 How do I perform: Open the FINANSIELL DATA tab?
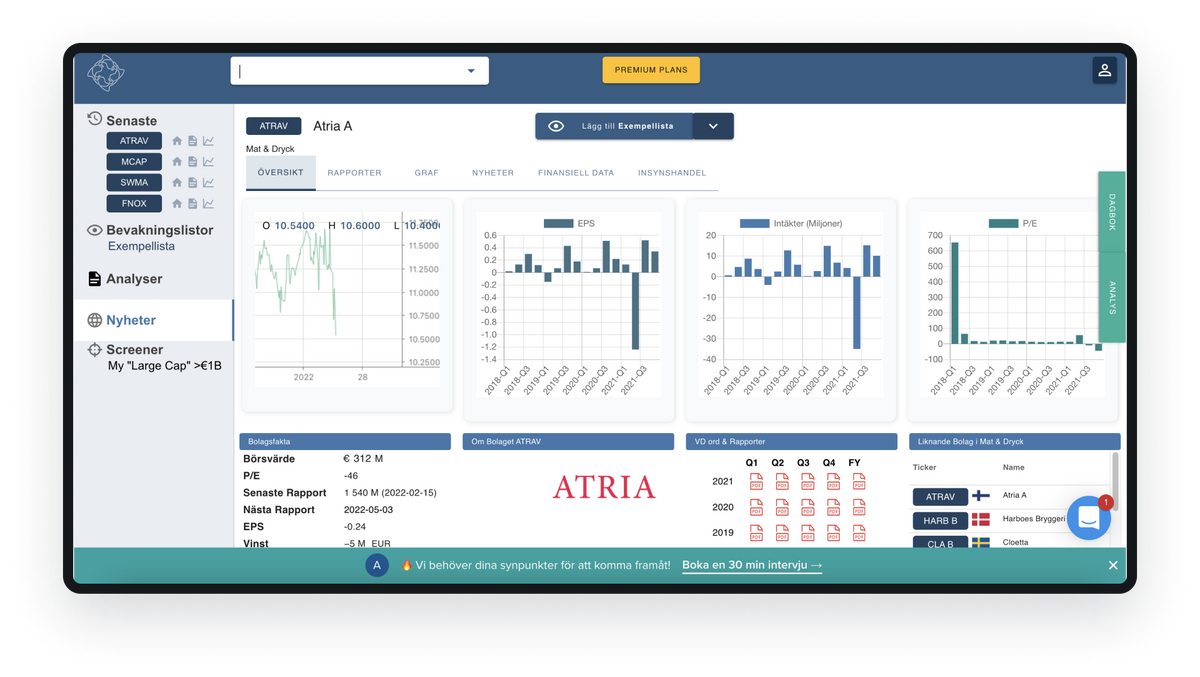pyautogui.click(x=576, y=172)
